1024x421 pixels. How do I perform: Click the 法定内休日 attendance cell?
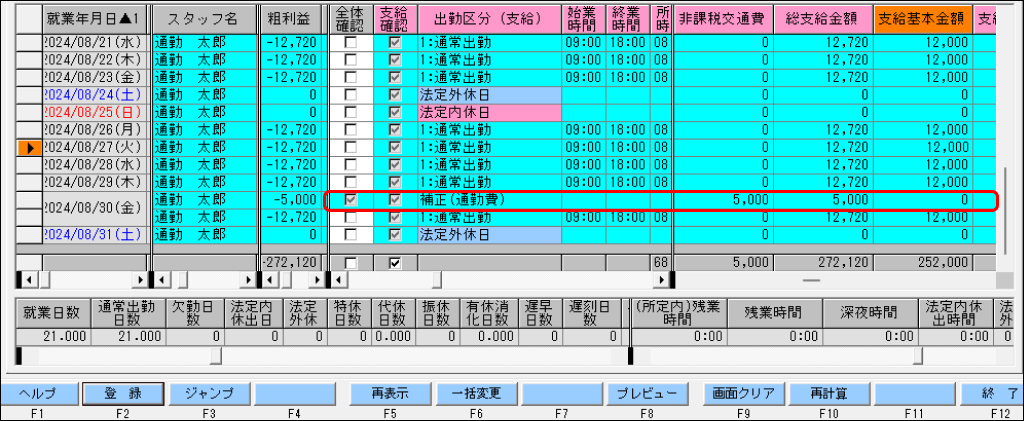pos(490,113)
